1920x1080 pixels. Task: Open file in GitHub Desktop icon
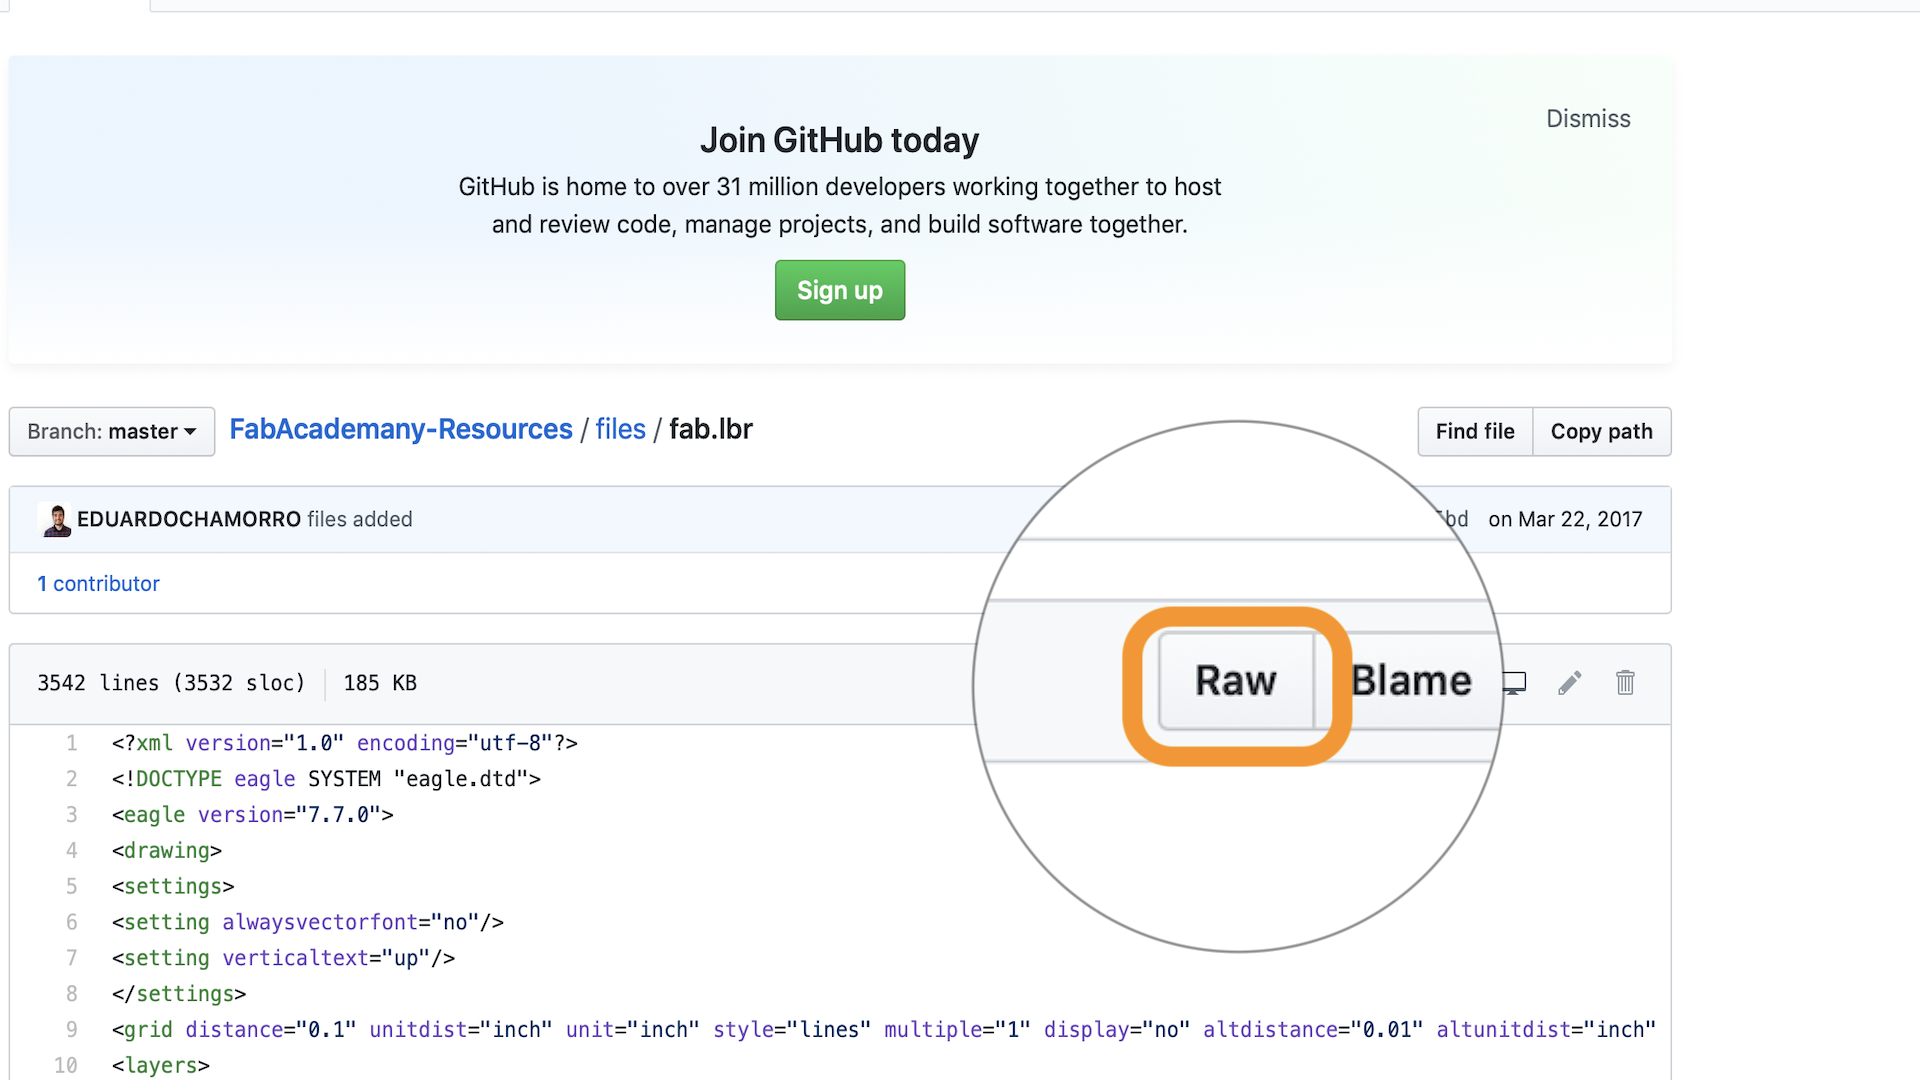click(1515, 683)
